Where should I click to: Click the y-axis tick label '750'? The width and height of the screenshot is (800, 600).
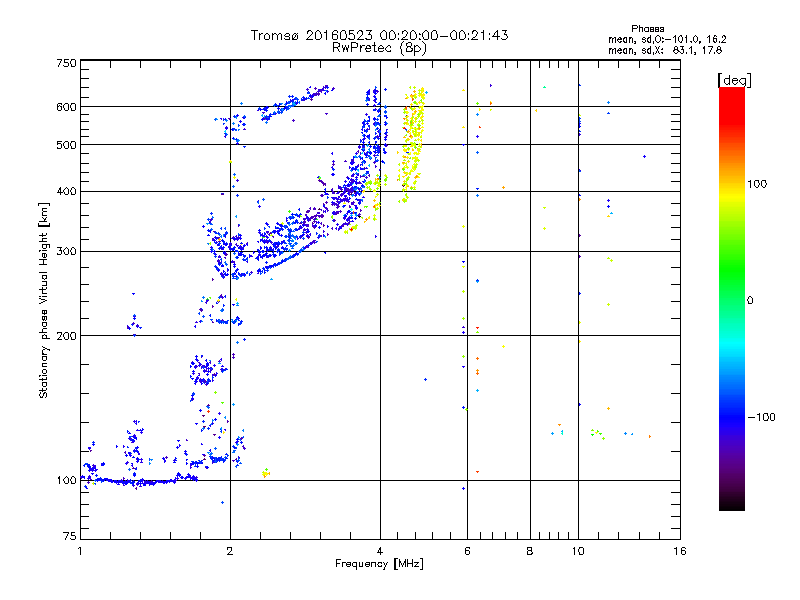pyautogui.click(x=66, y=63)
